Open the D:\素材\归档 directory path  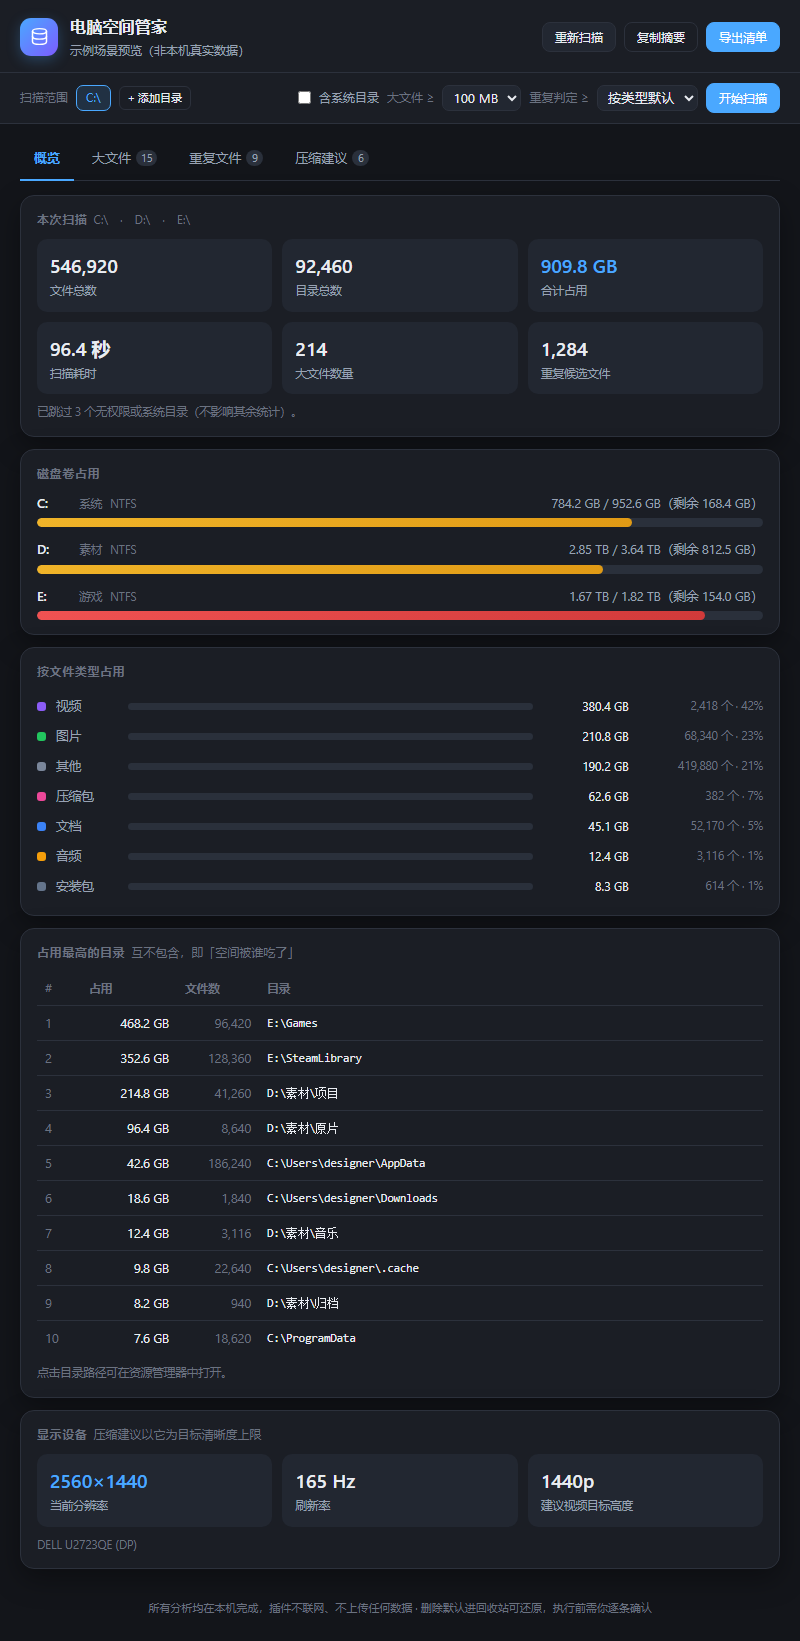[303, 1303]
